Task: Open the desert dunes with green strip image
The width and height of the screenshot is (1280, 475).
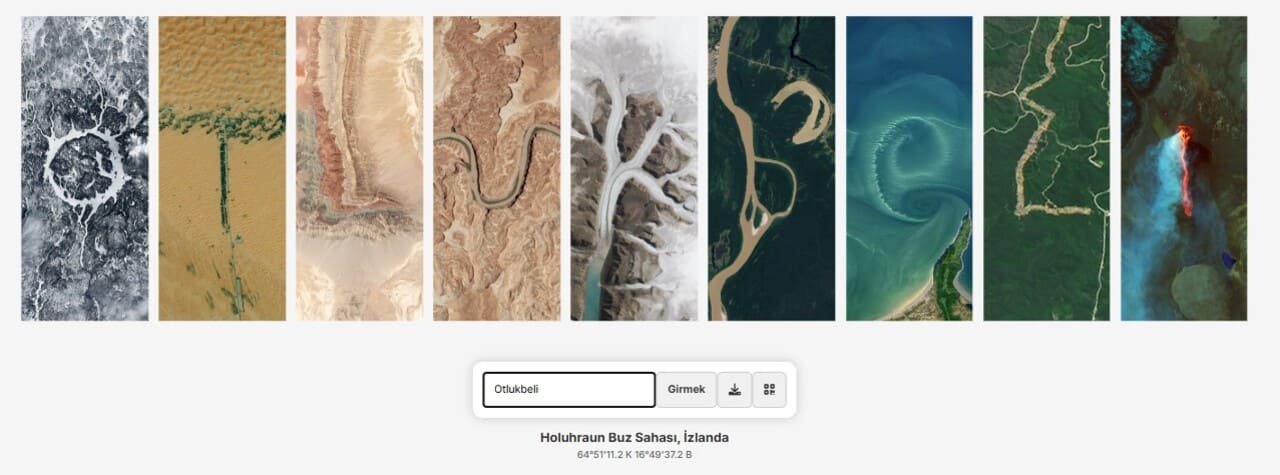Action: pos(222,168)
